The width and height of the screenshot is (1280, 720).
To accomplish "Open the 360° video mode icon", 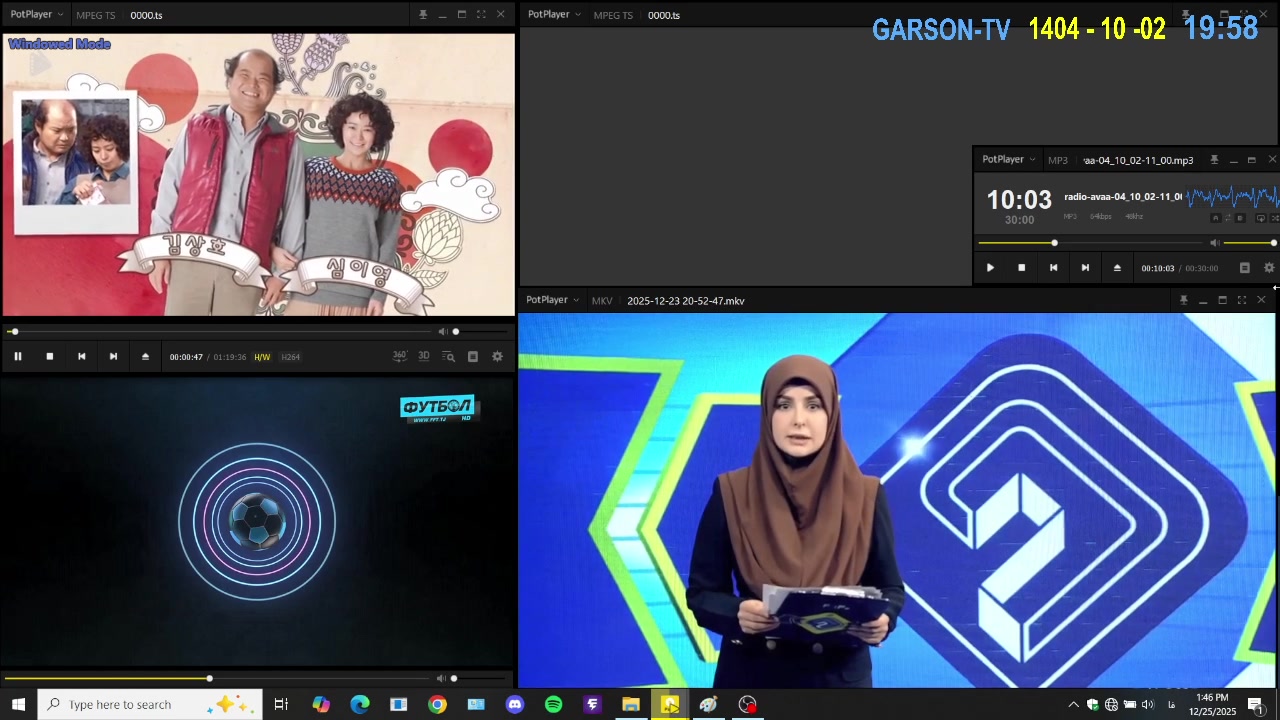I will click(x=400, y=356).
